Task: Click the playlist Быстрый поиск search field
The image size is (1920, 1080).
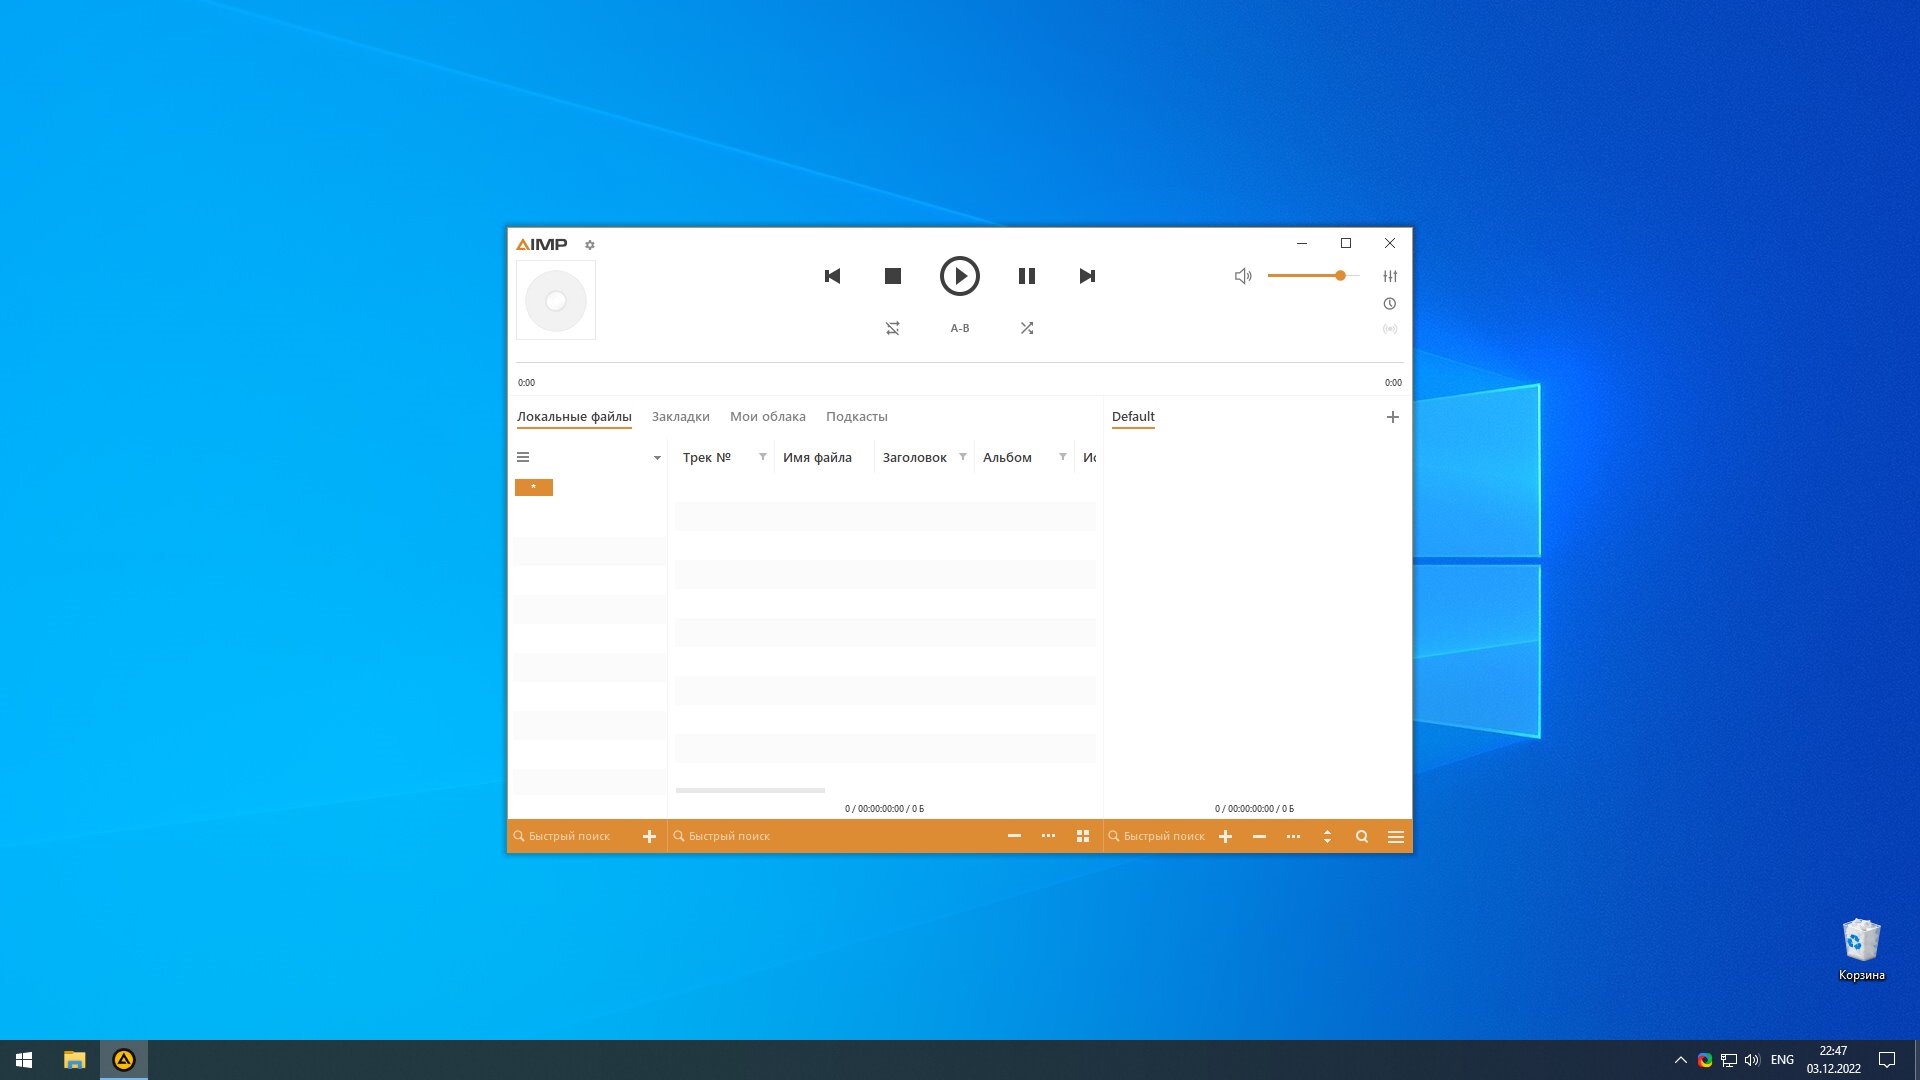Action: click(x=1156, y=837)
